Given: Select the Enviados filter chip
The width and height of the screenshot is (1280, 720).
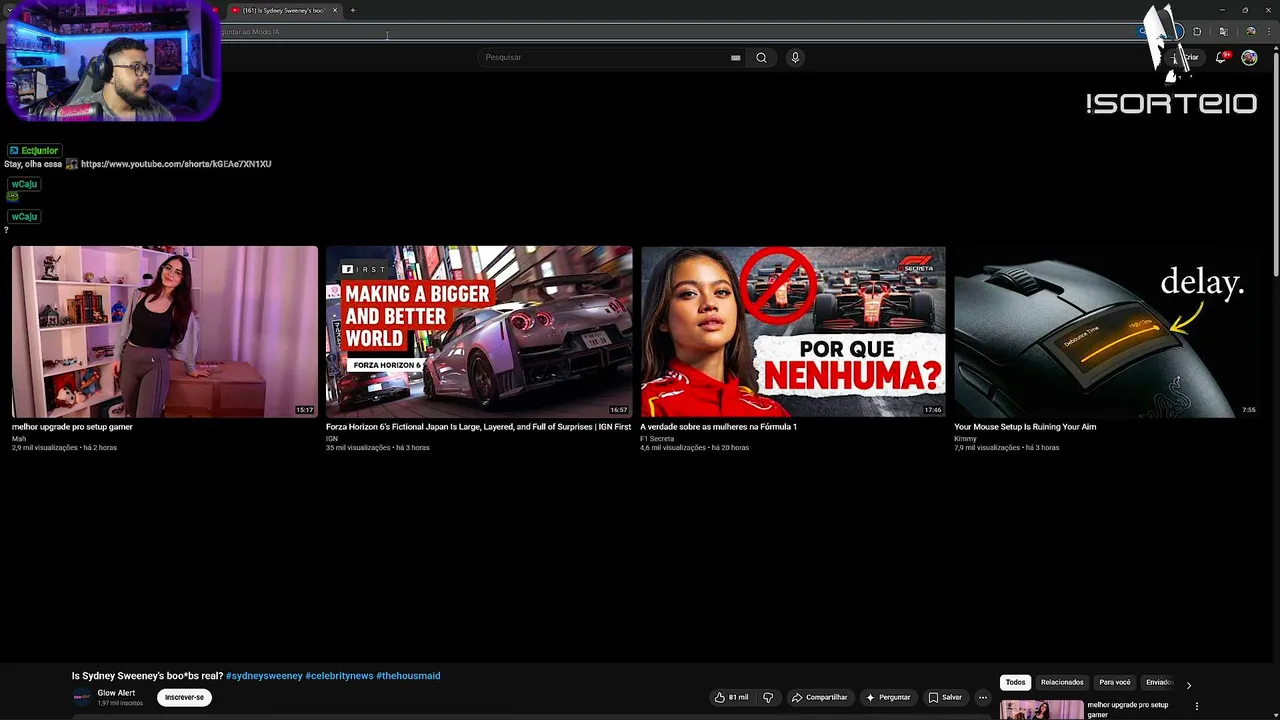Looking at the screenshot, I should tap(1160, 682).
